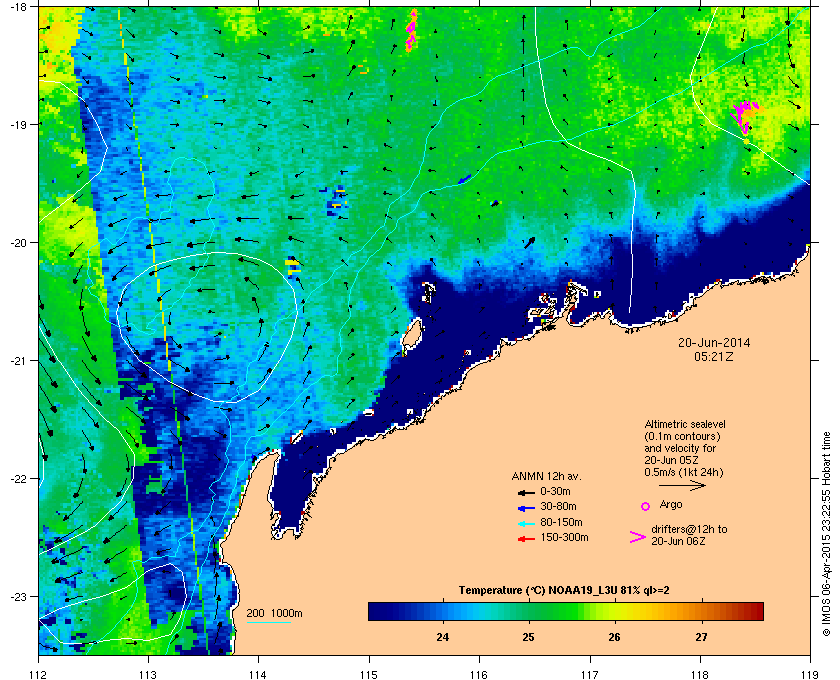
Task: Click the red 150-300m legend arrow
Action: click(x=526, y=539)
